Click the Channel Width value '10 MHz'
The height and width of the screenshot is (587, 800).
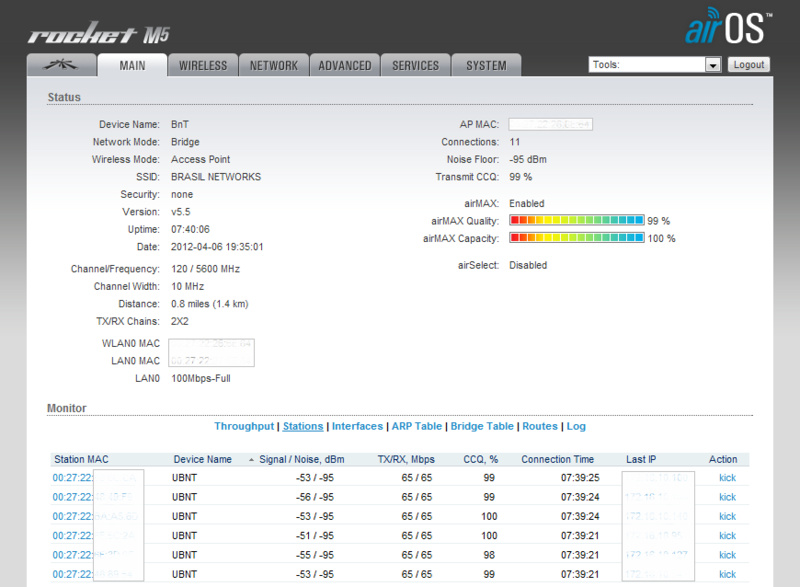[x=187, y=286]
